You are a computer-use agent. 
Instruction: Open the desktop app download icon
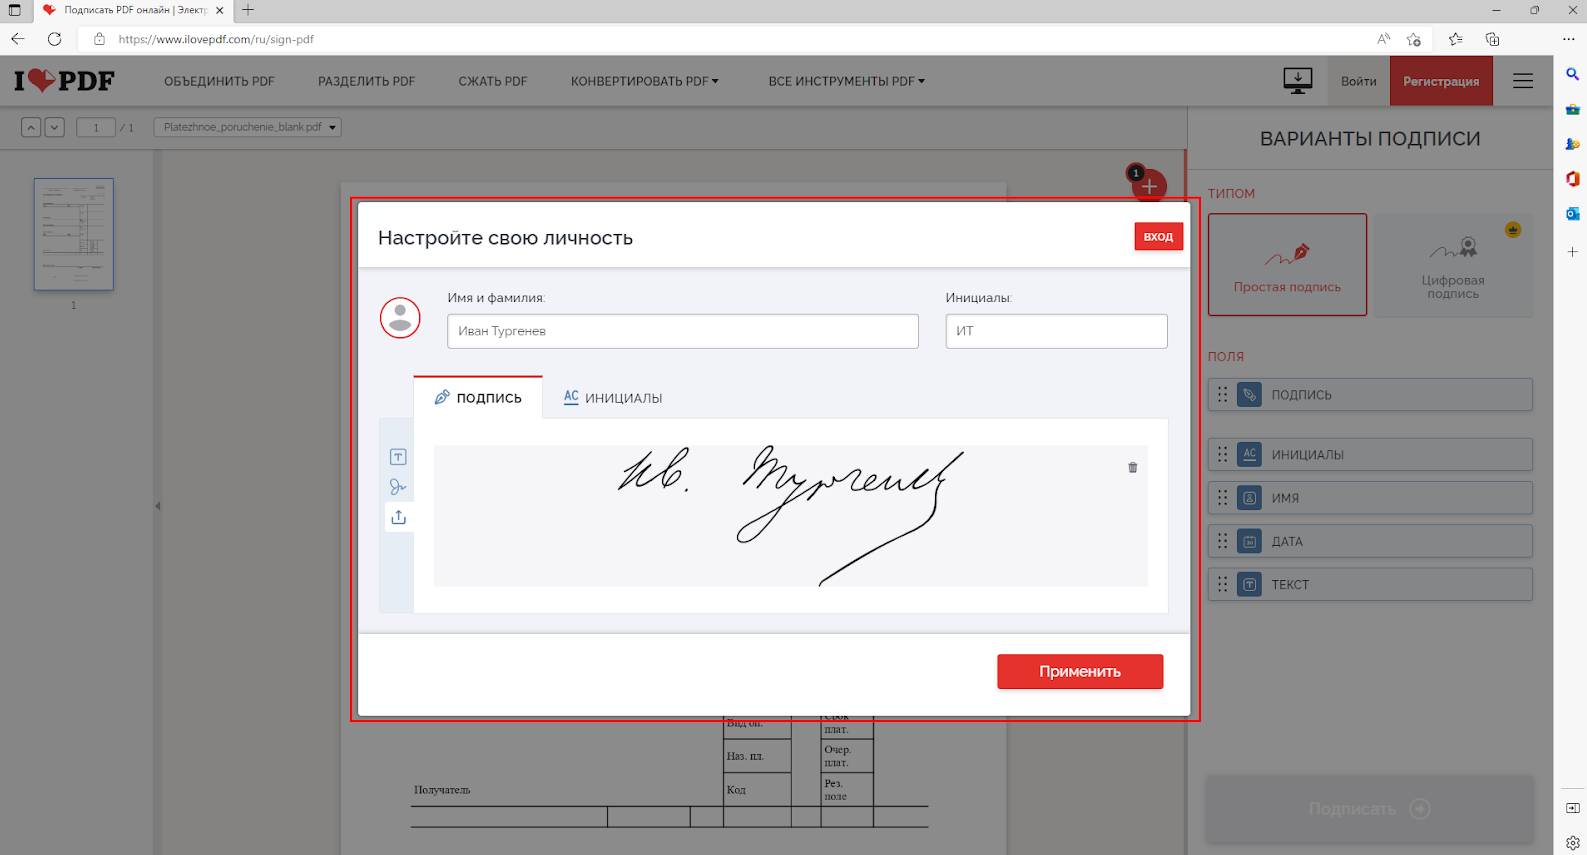pos(1297,81)
